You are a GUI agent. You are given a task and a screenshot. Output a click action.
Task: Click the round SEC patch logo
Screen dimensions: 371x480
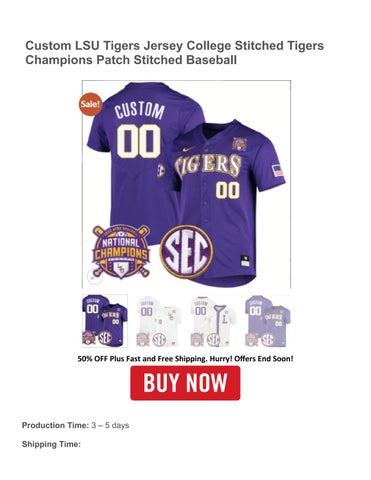pyautogui.click(x=186, y=252)
